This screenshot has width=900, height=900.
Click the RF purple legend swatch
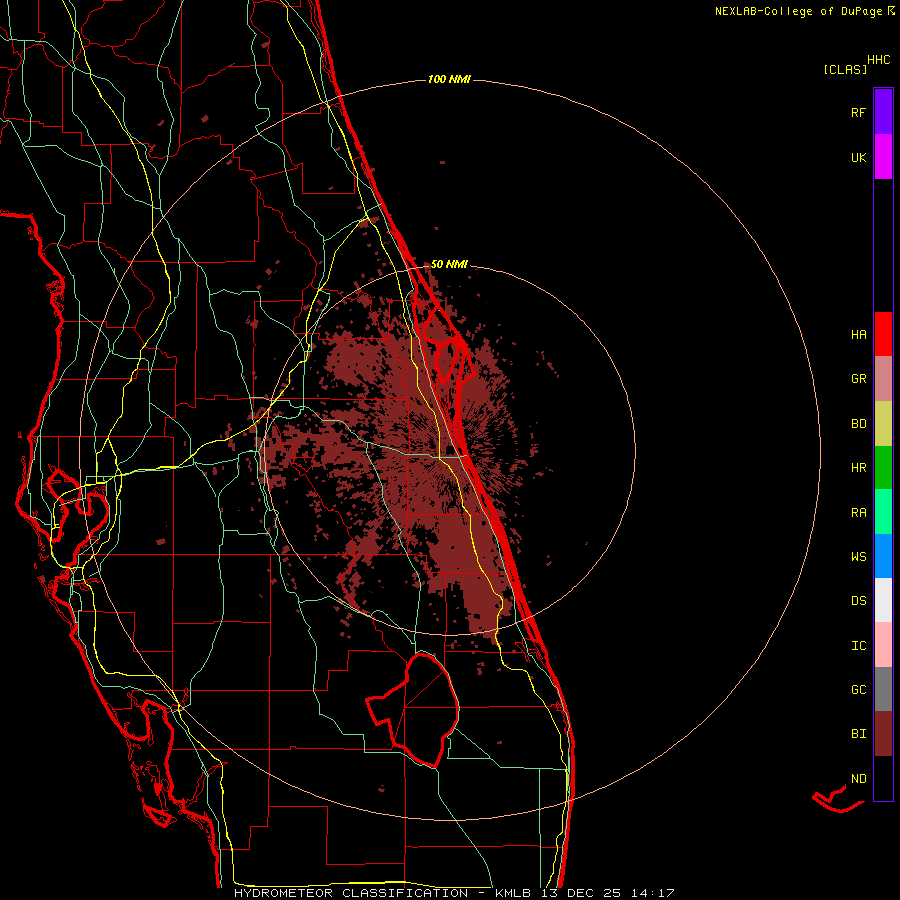click(883, 112)
